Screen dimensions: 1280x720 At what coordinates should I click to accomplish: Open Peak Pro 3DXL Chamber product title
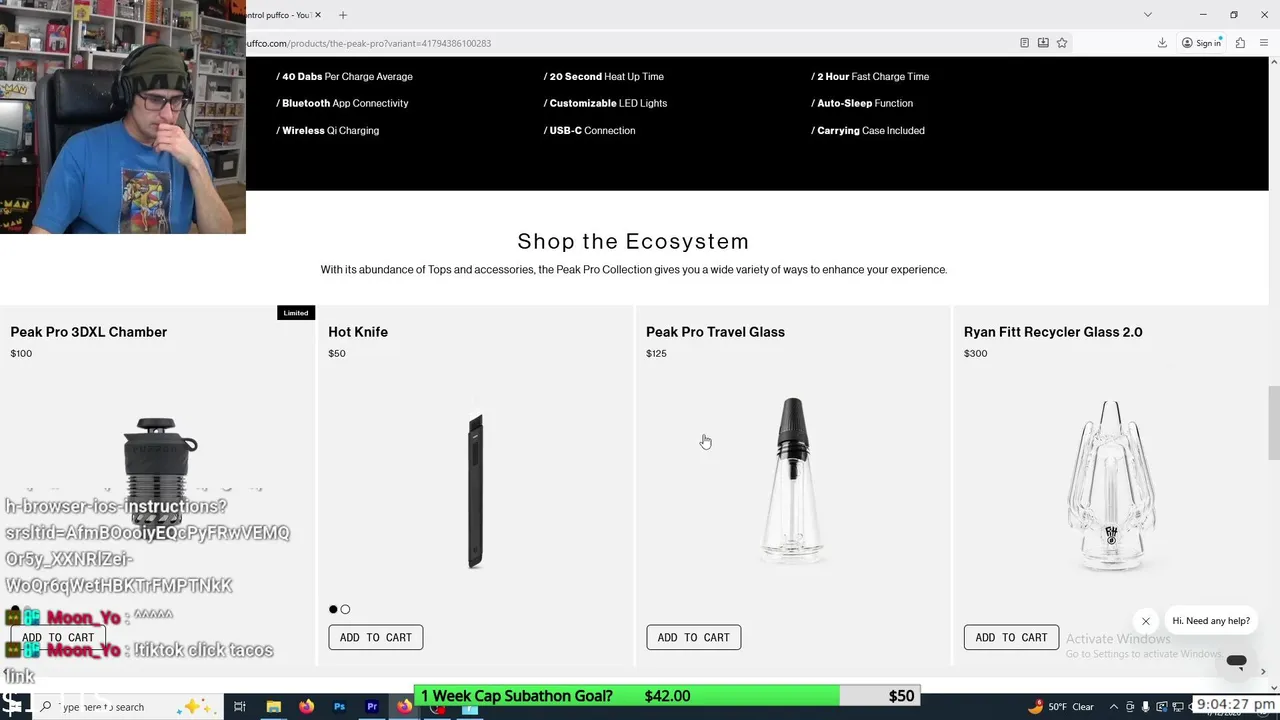tap(89, 332)
